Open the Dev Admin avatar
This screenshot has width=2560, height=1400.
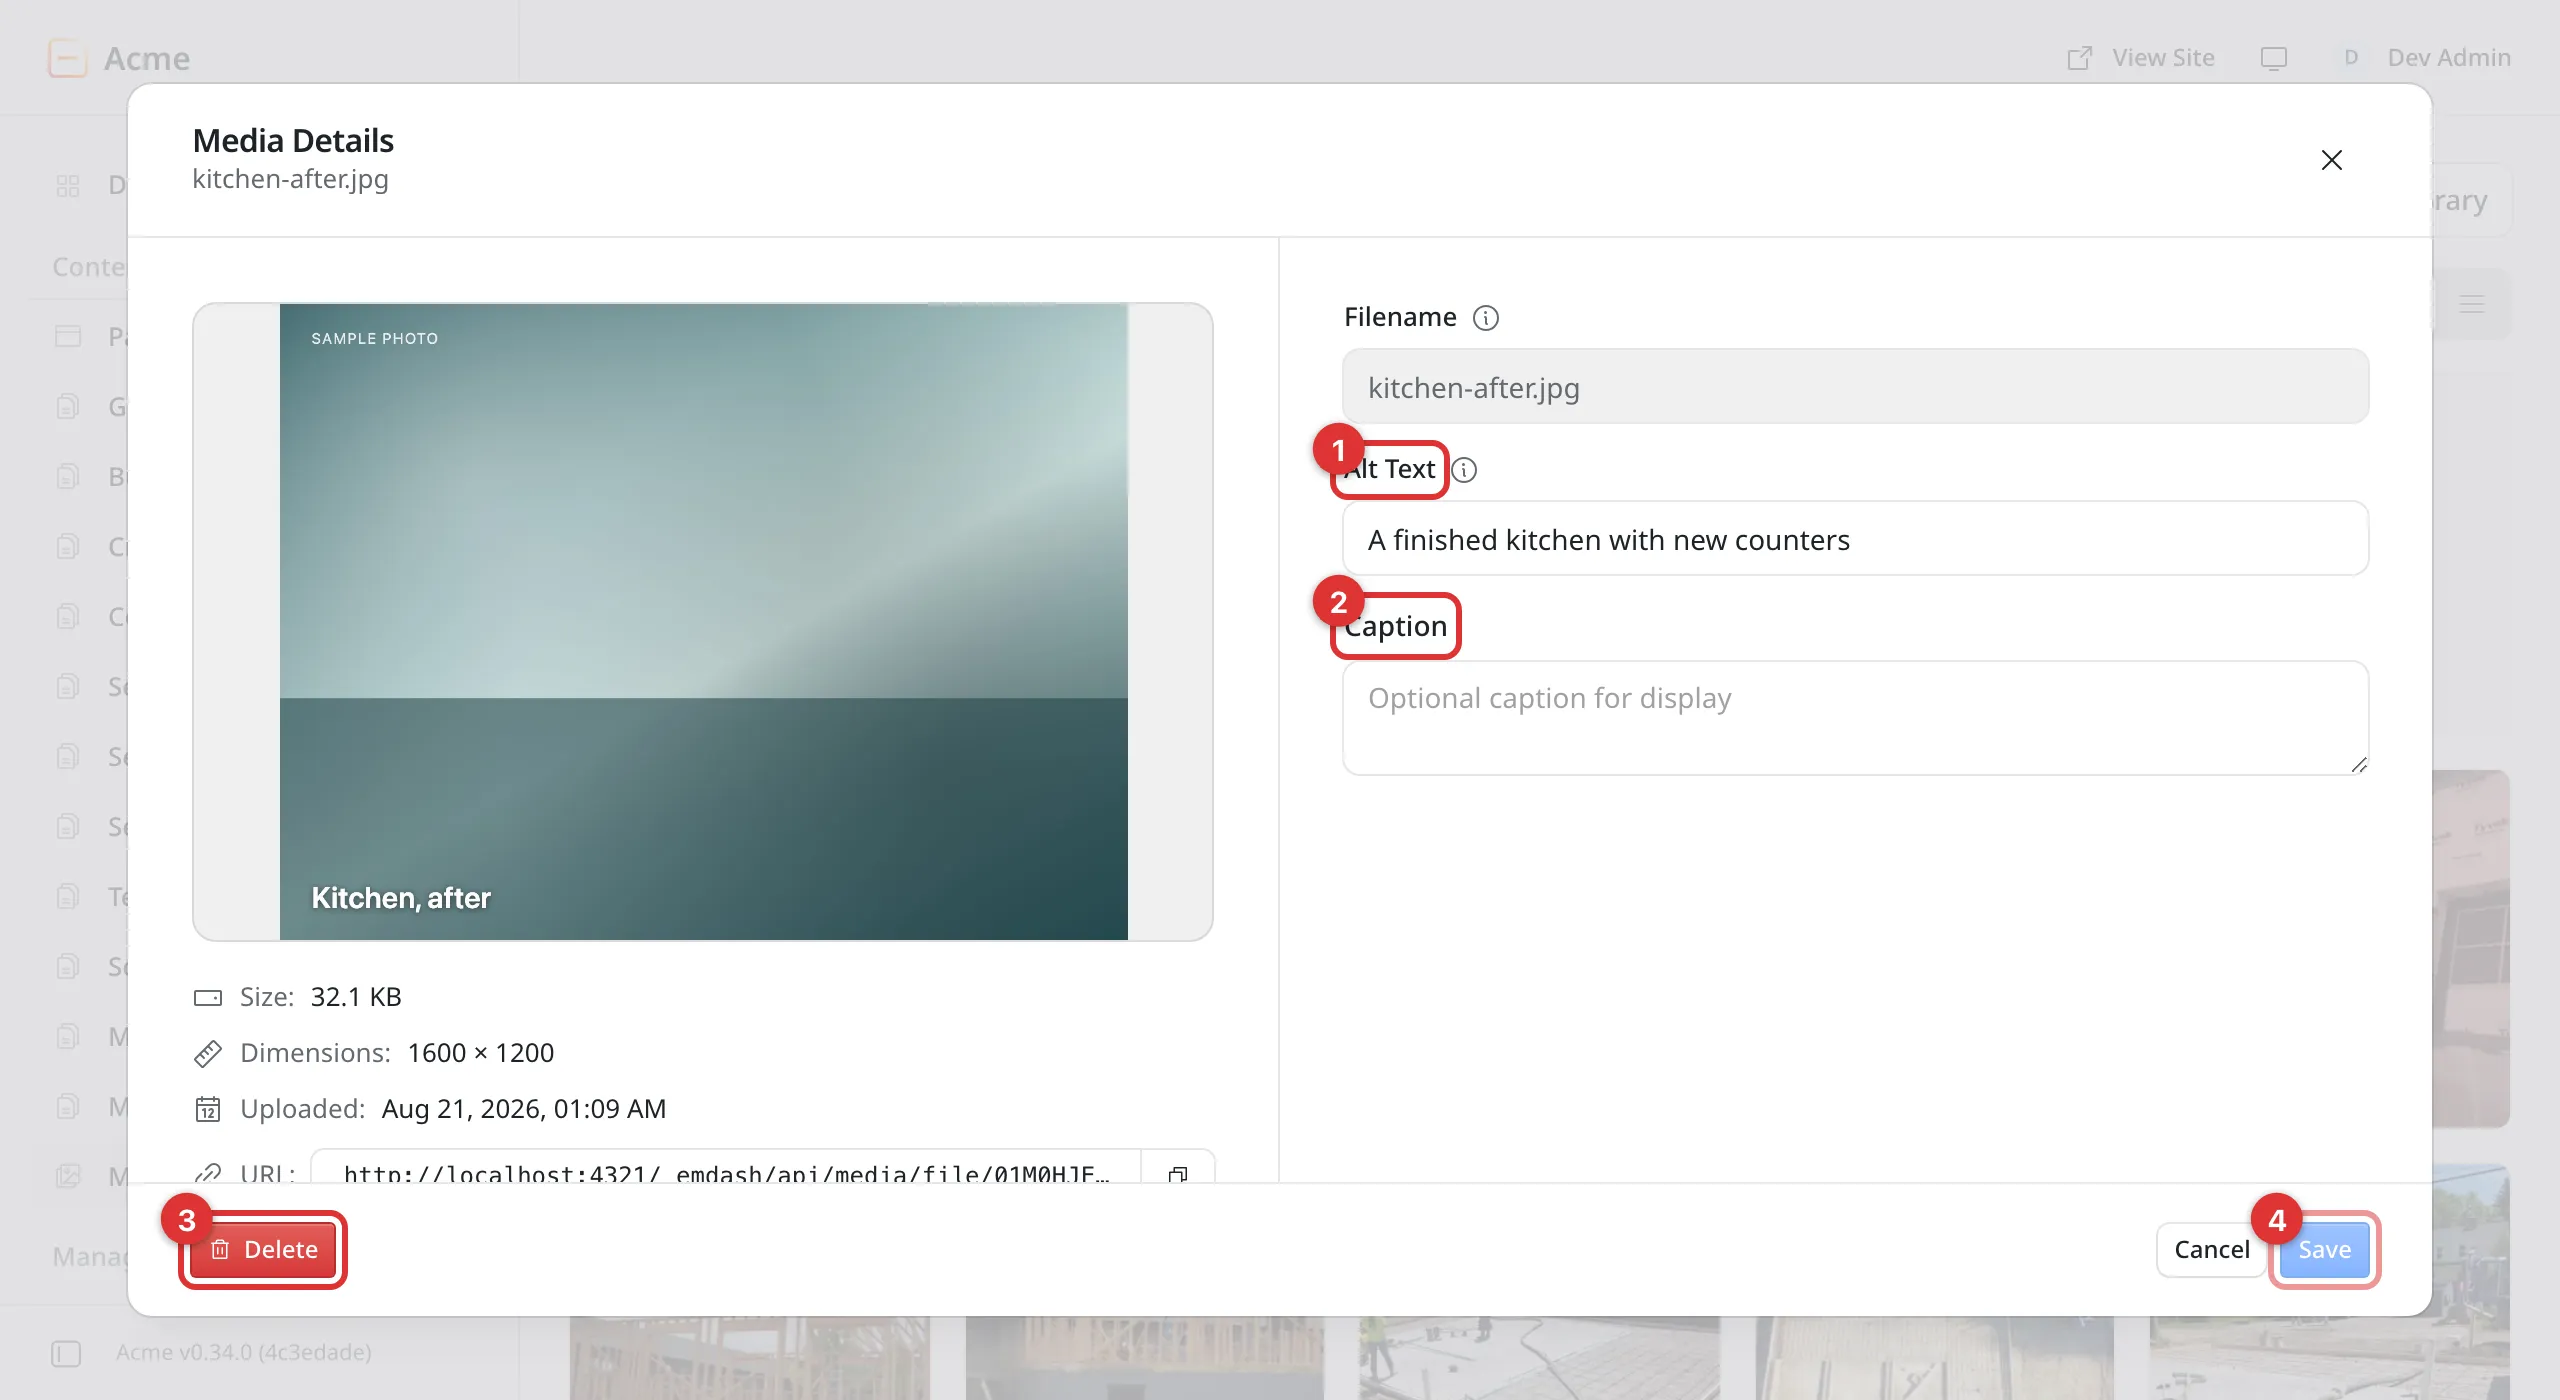(x=2351, y=58)
